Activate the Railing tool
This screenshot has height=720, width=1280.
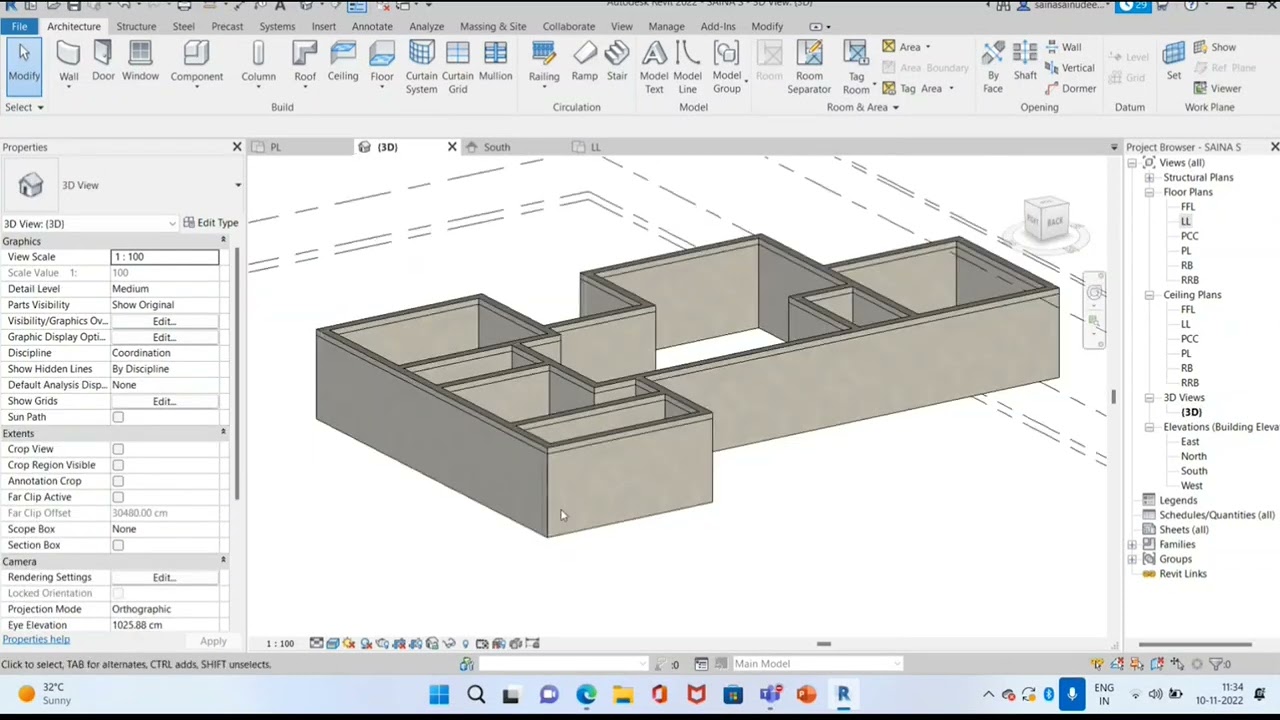click(544, 61)
